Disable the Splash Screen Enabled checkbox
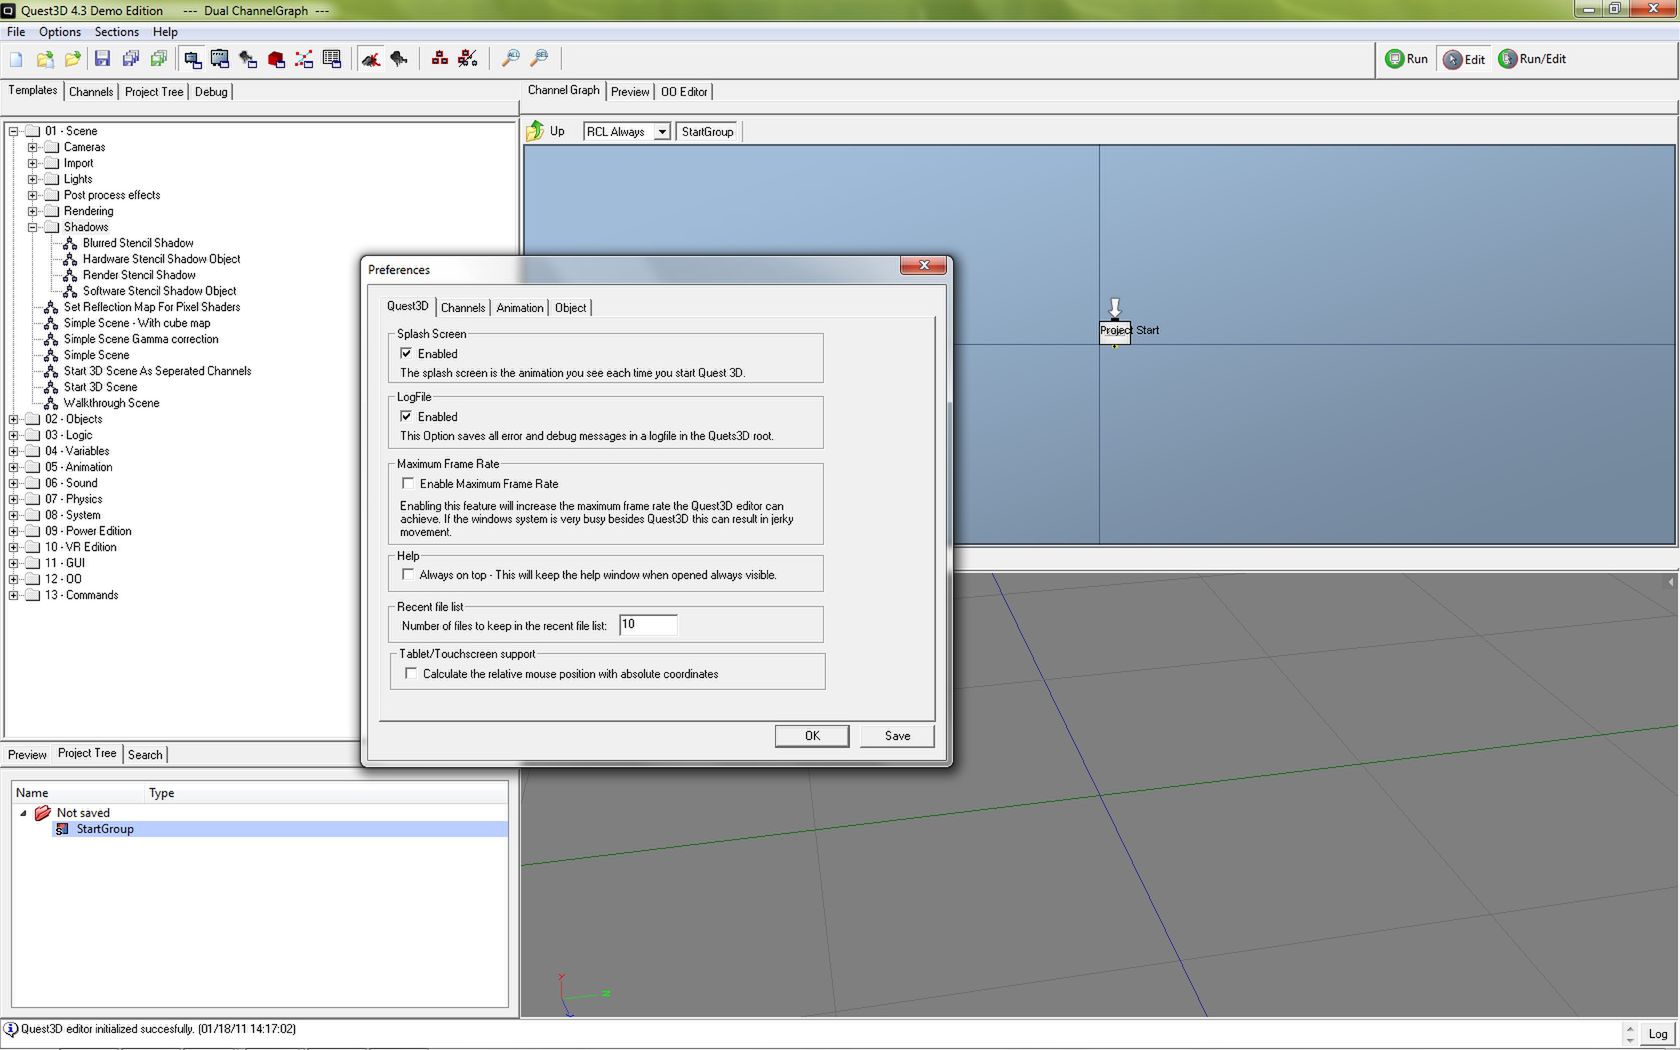 pyautogui.click(x=406, y=353)
